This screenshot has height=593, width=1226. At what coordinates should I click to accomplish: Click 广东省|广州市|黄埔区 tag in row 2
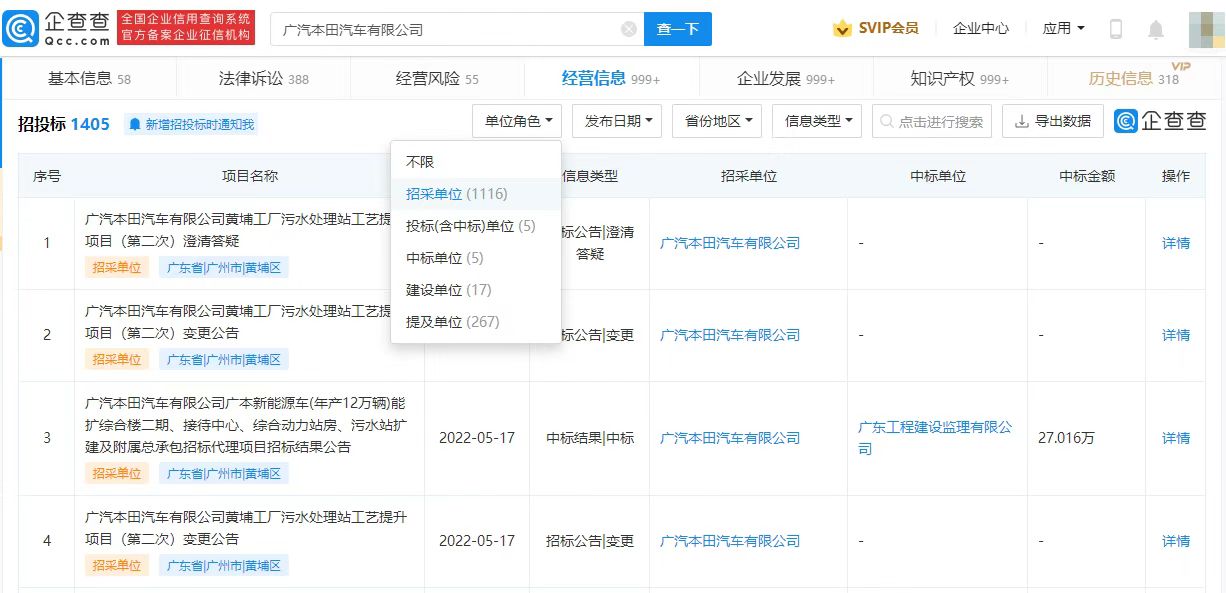coord(224,360)
